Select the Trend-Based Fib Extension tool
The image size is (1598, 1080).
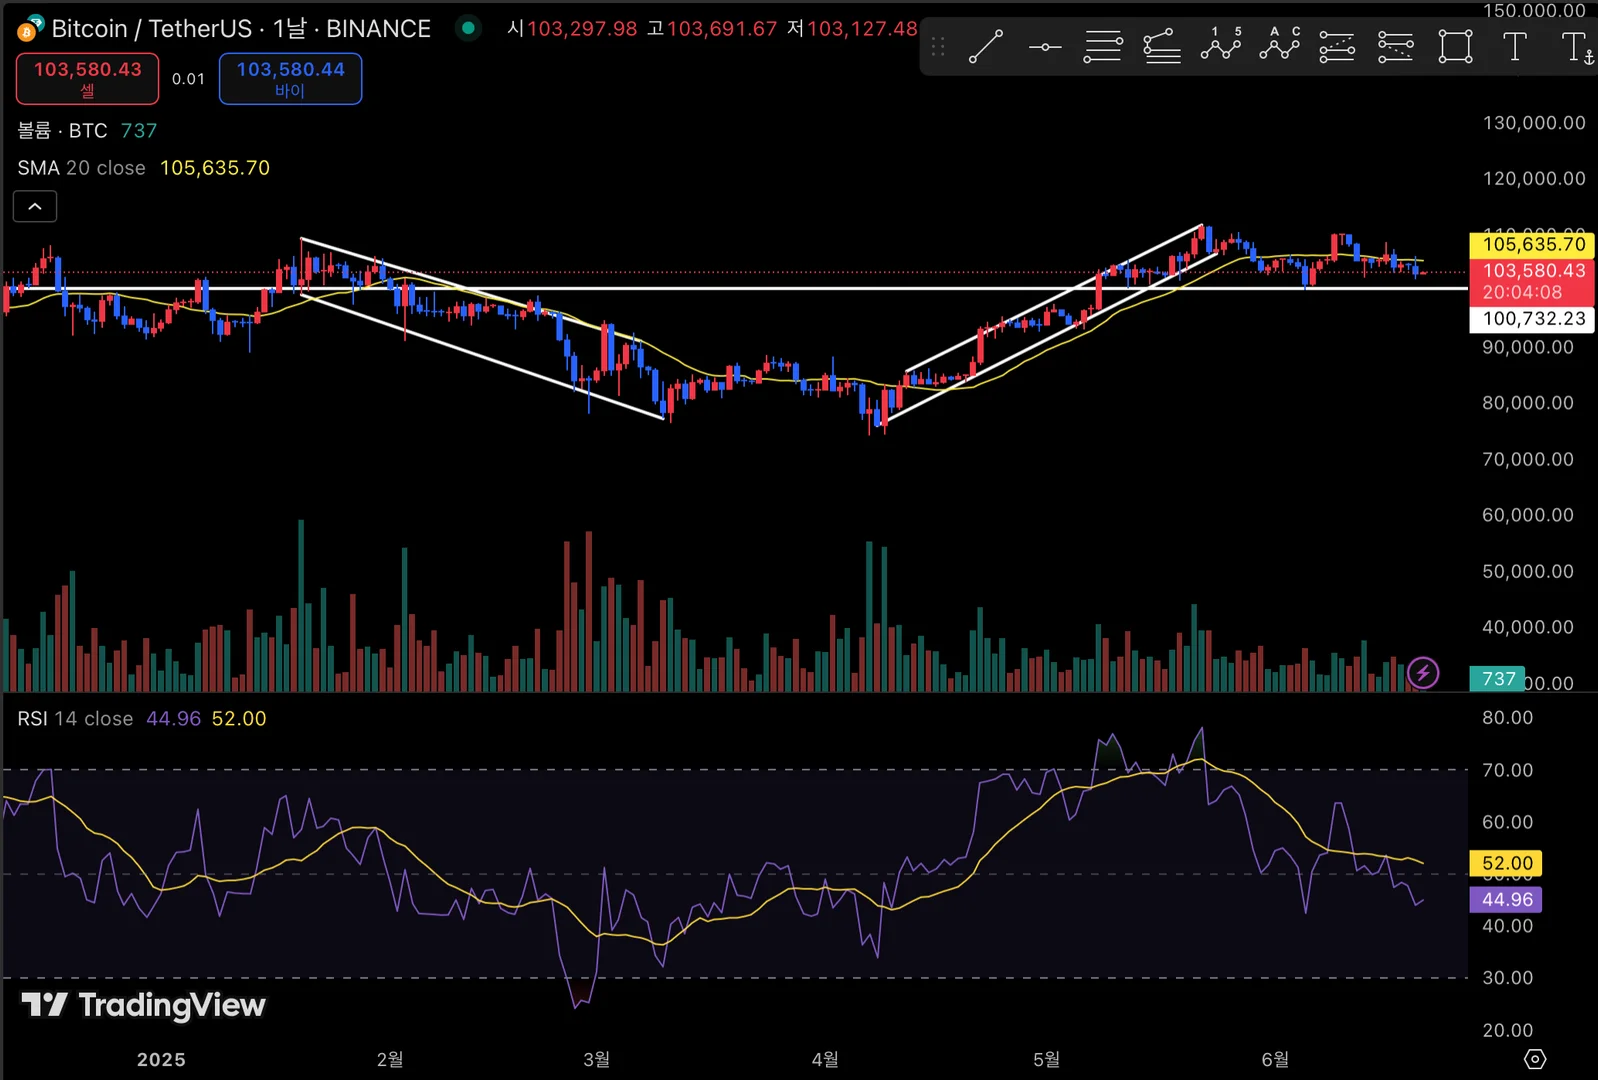point(1162,46)
